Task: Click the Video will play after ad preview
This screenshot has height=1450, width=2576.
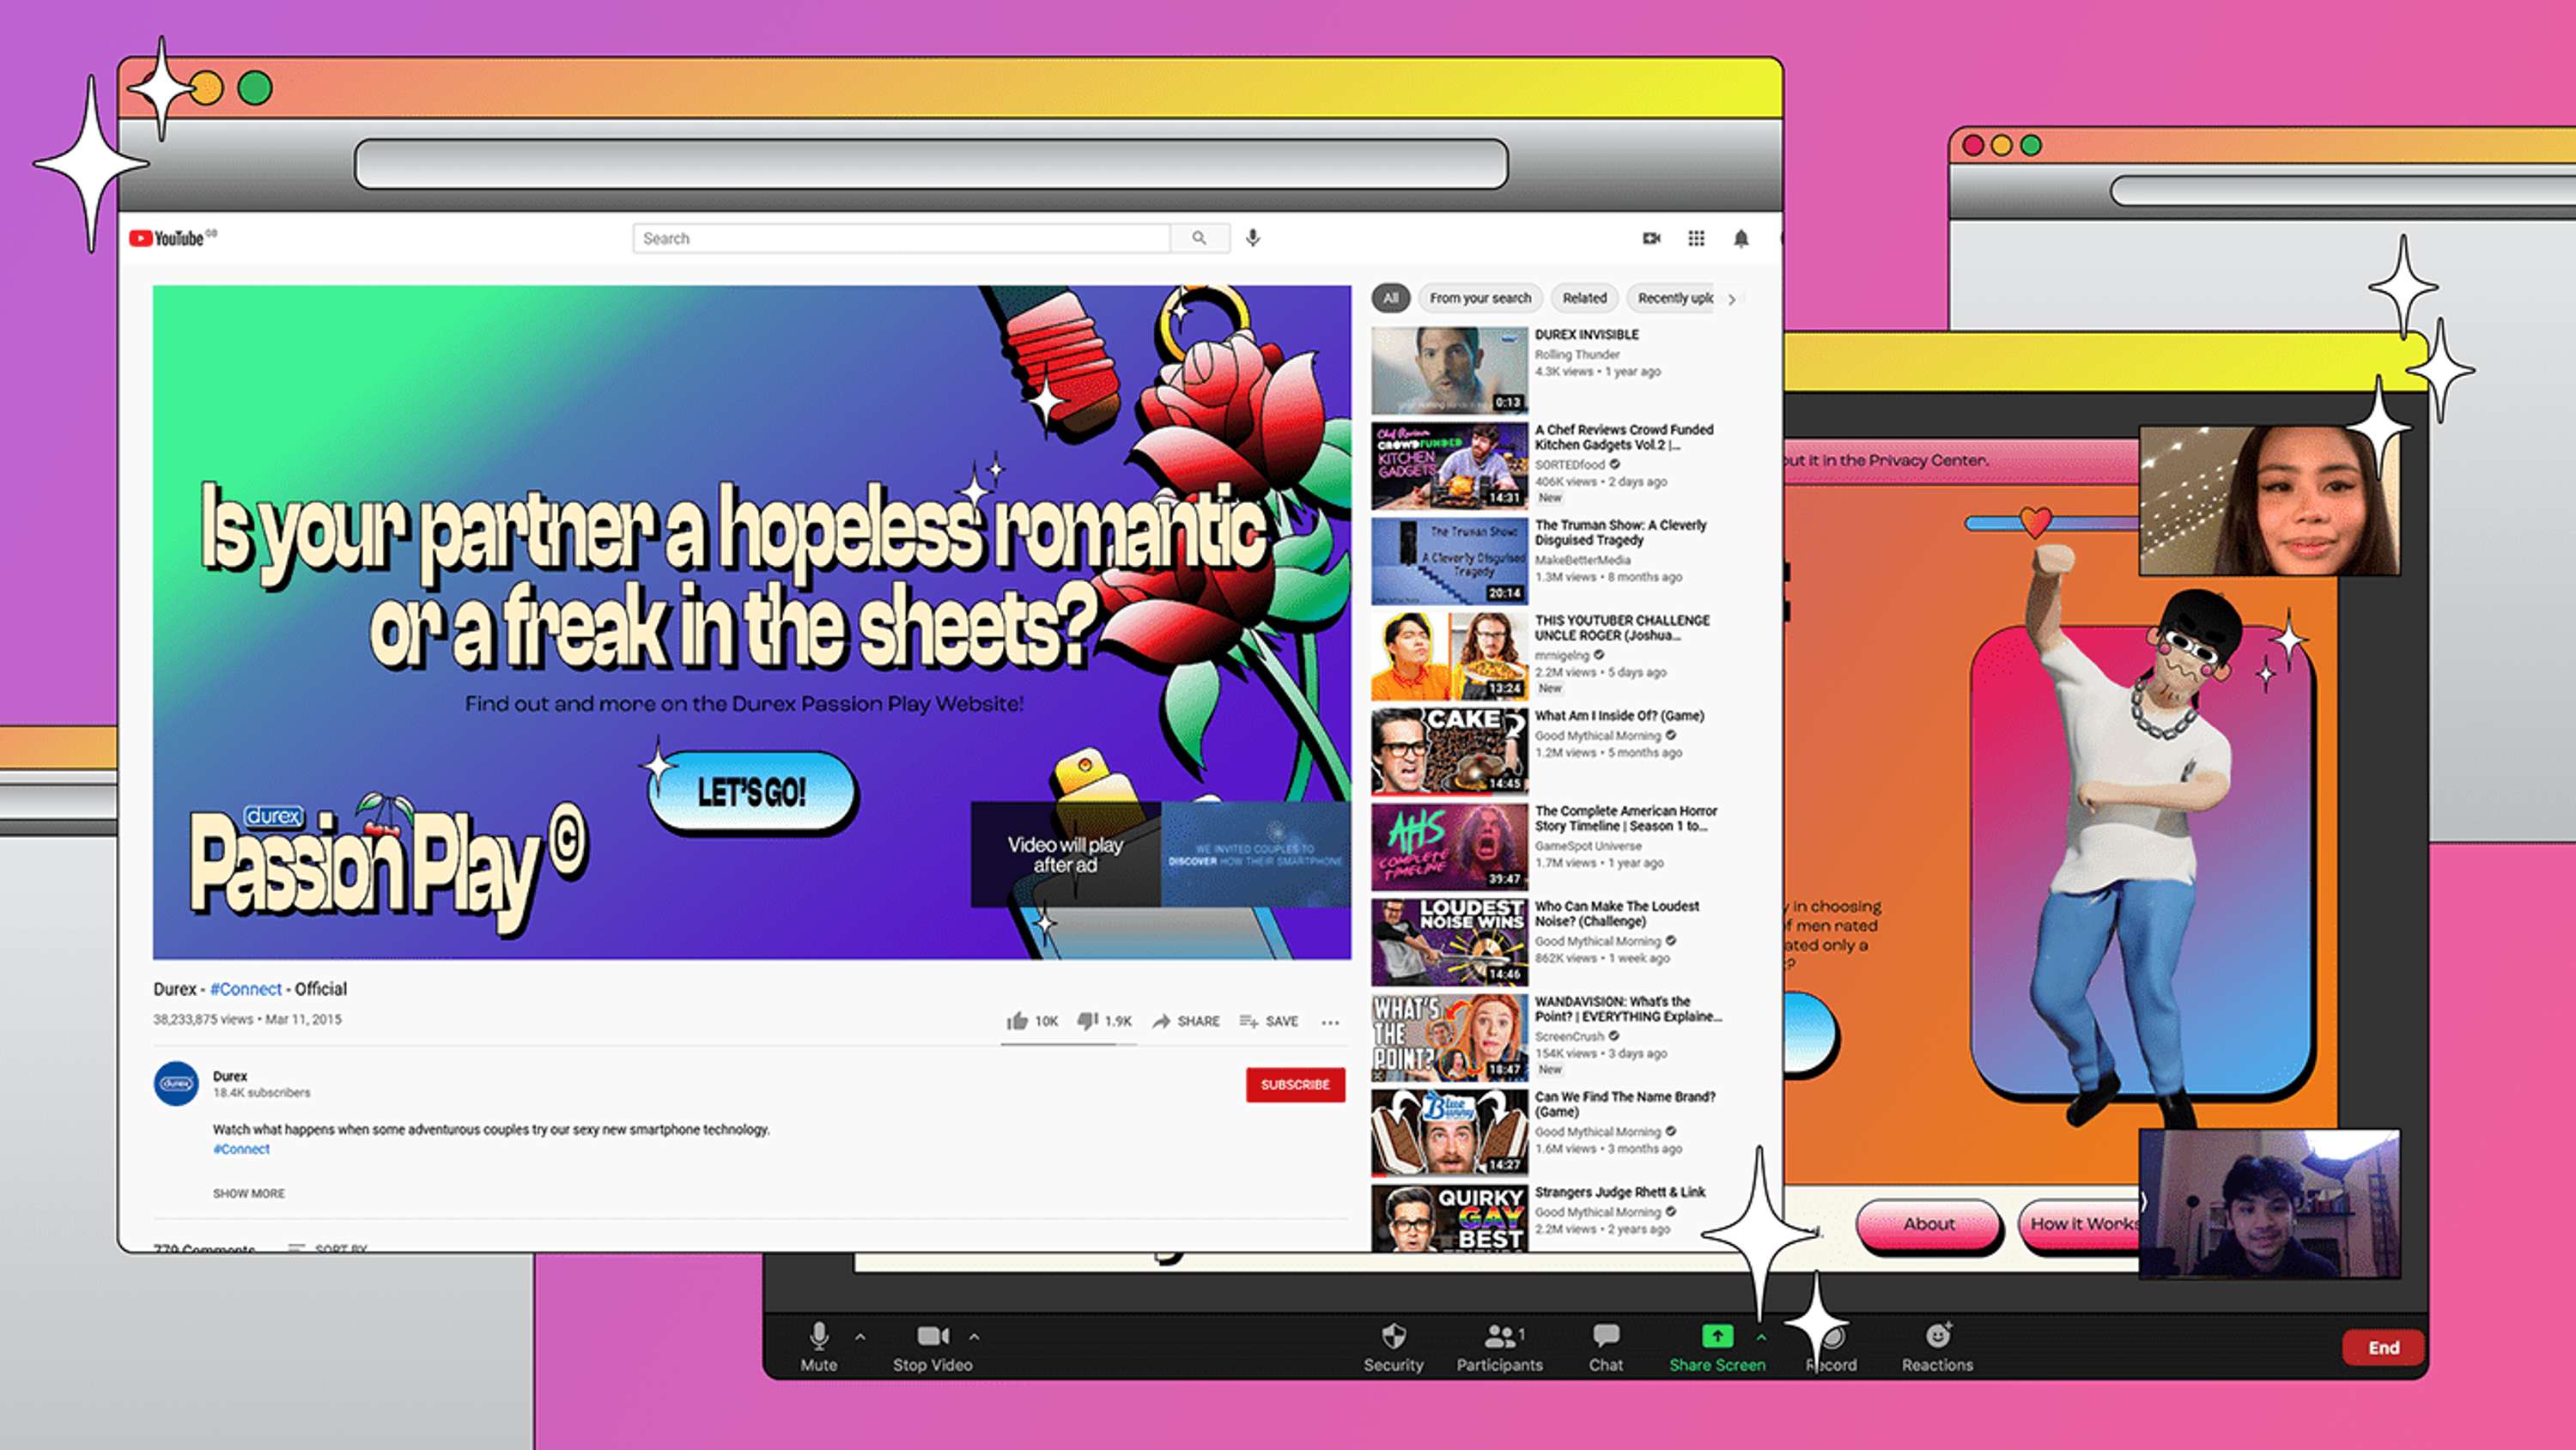Action: (1160, 854)
